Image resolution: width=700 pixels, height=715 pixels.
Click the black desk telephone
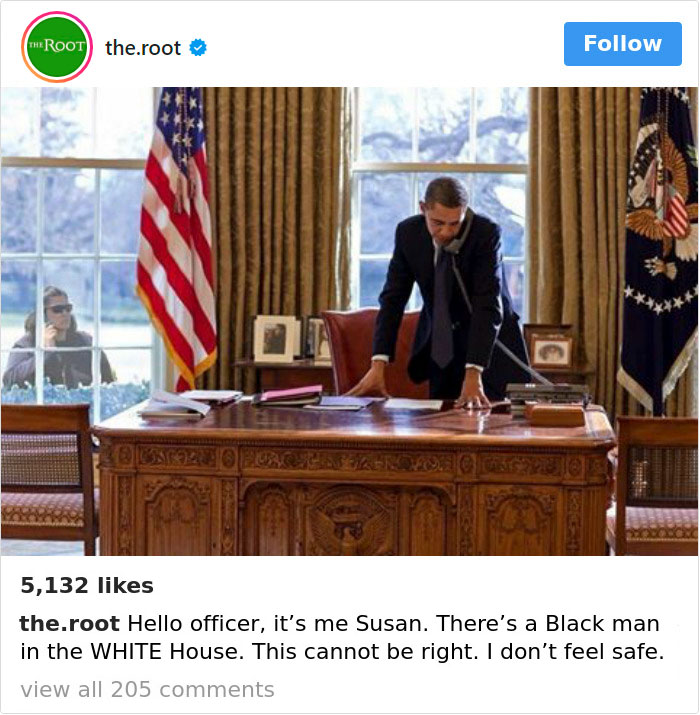545,394
